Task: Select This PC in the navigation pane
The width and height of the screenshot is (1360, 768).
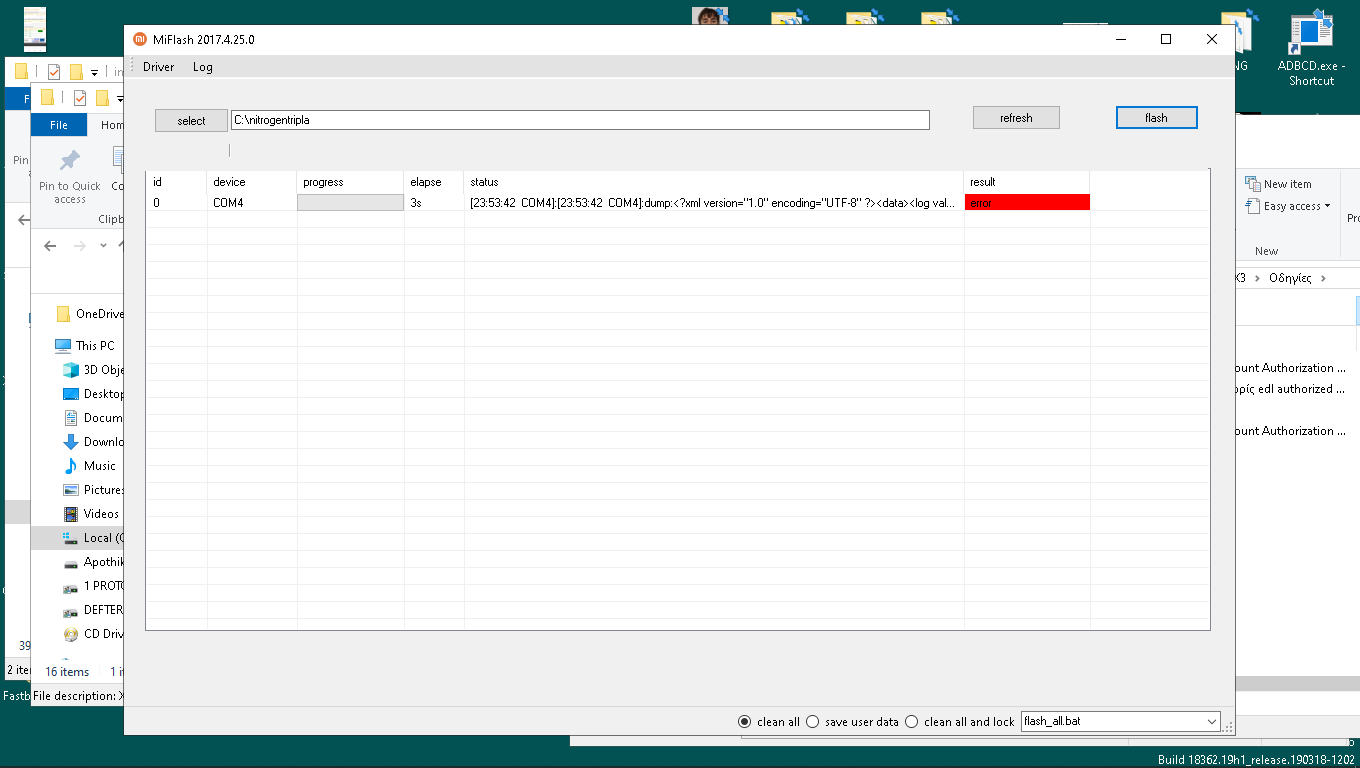Action: (94, 346)
